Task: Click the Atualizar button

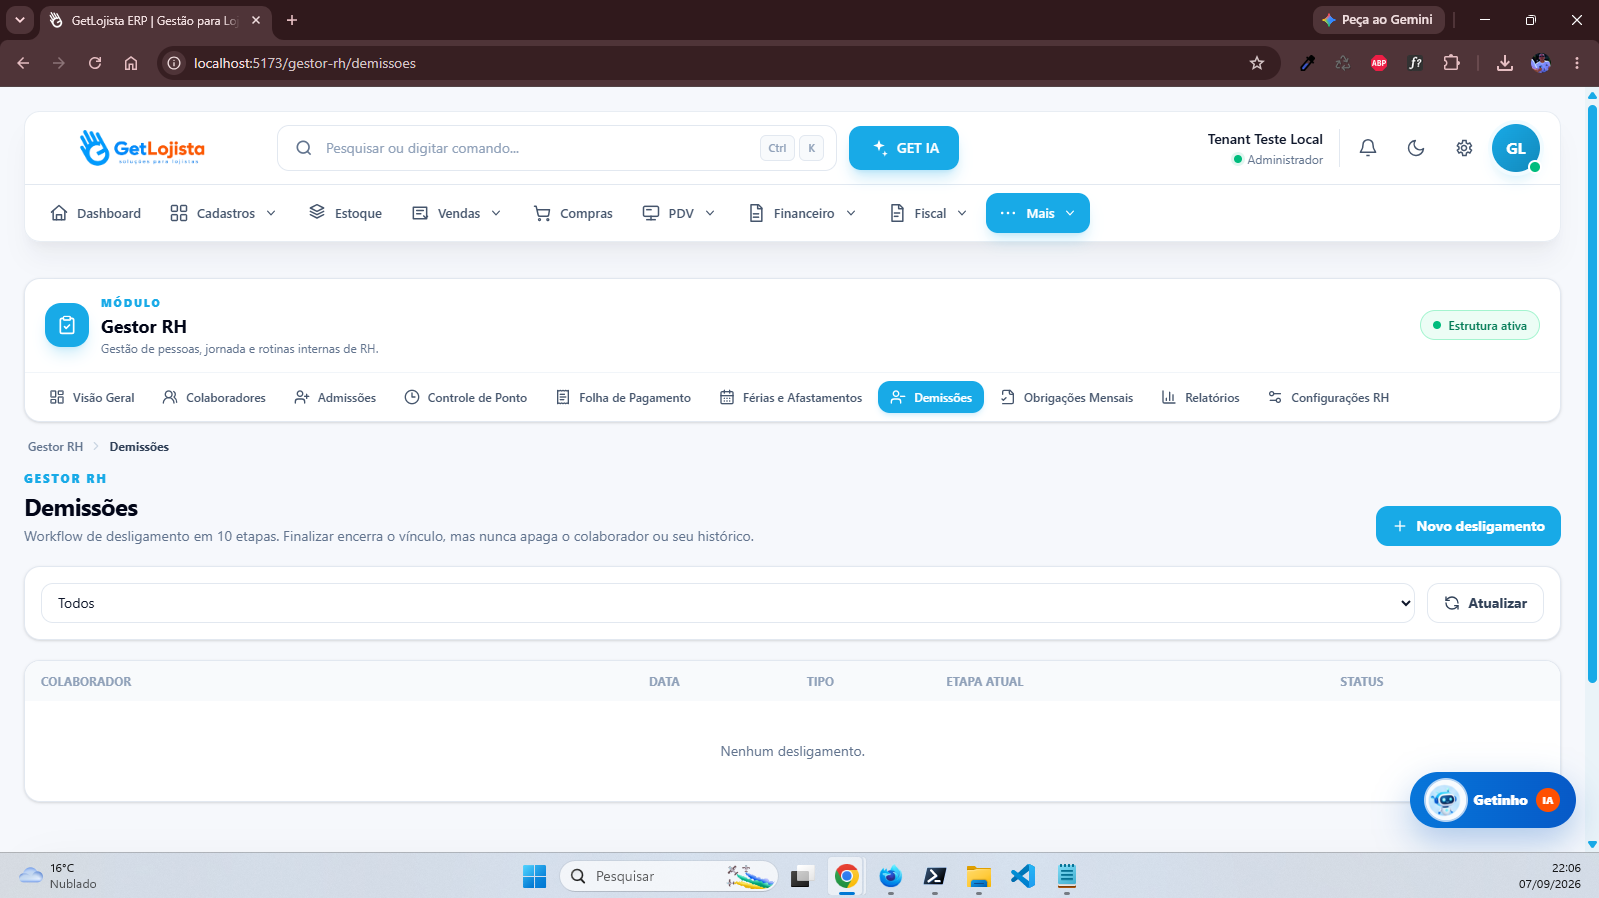Action: pos(1485,603)
